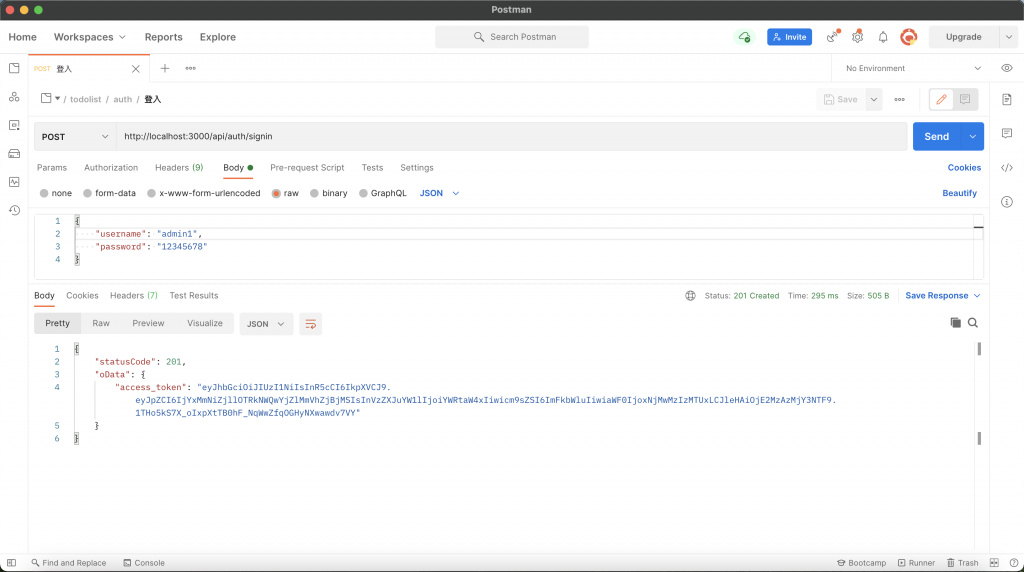Open the notifications bell

point(883,37)
